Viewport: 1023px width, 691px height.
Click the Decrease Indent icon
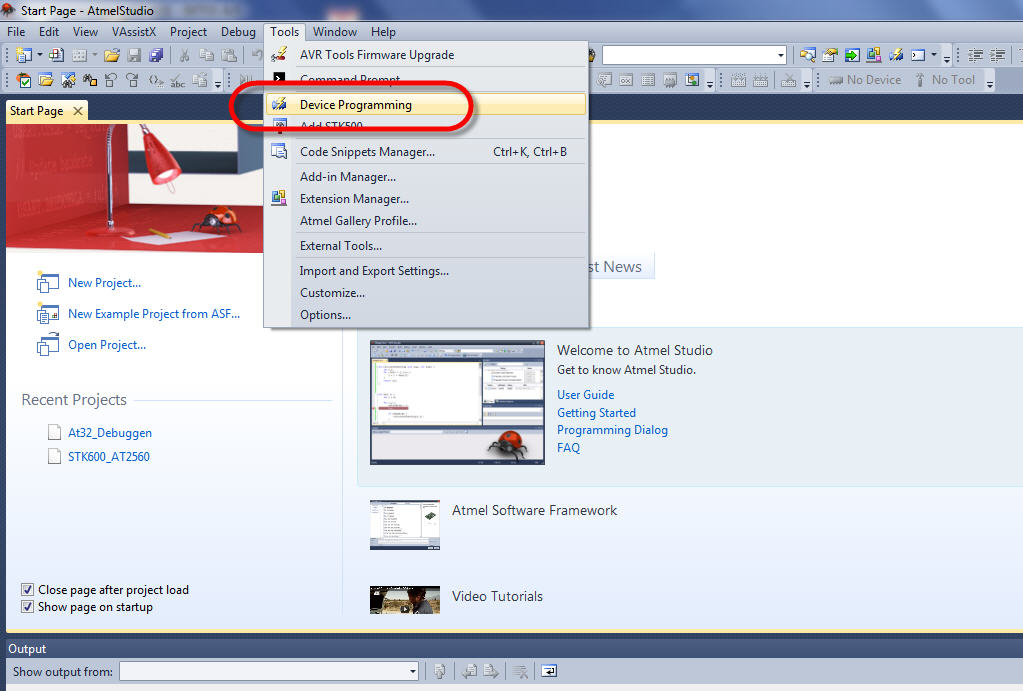click(975, 55)
